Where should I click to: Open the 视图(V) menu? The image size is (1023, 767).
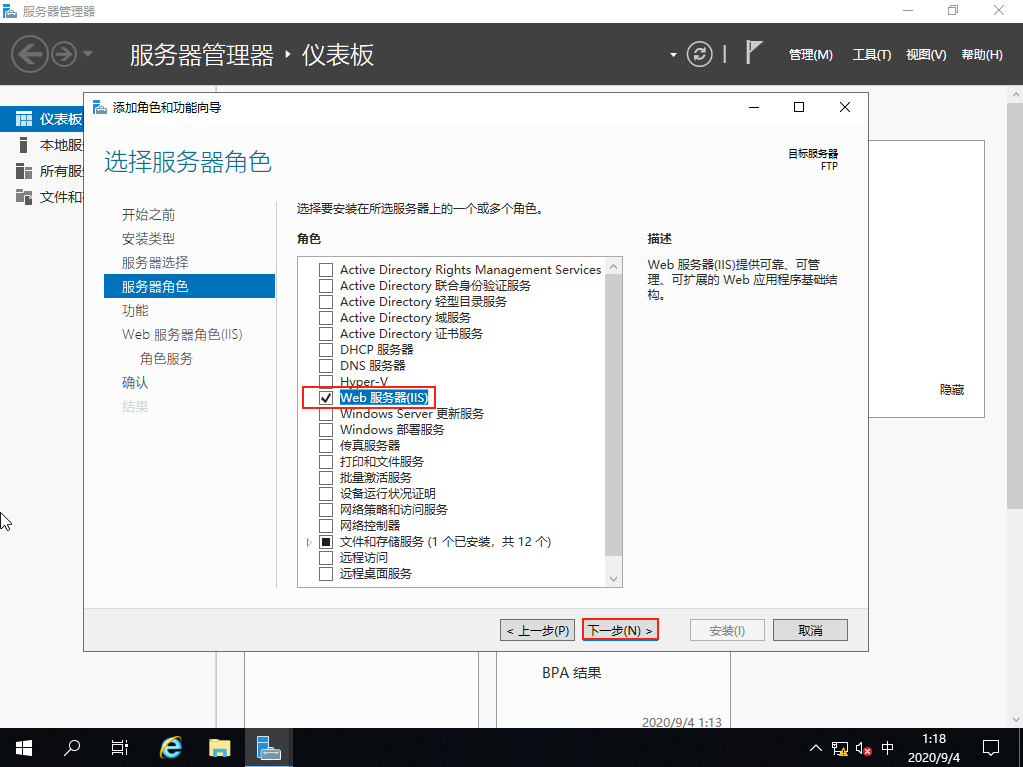pos(926,55)
